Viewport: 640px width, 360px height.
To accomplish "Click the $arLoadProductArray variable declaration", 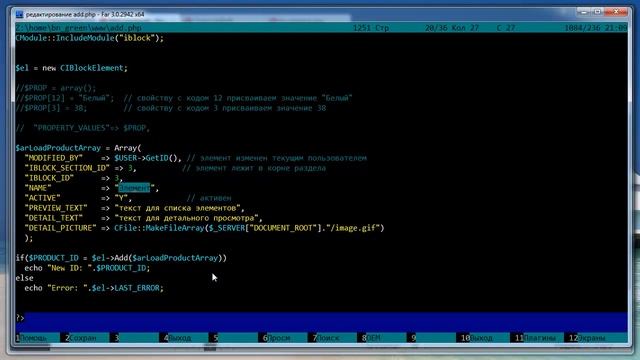I will (x=58, y=148).
